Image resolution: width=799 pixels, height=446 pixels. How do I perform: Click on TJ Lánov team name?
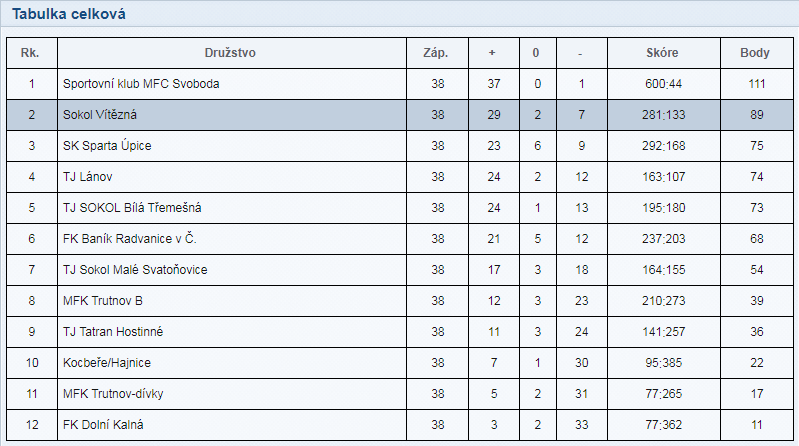click(x=88, y=177)
